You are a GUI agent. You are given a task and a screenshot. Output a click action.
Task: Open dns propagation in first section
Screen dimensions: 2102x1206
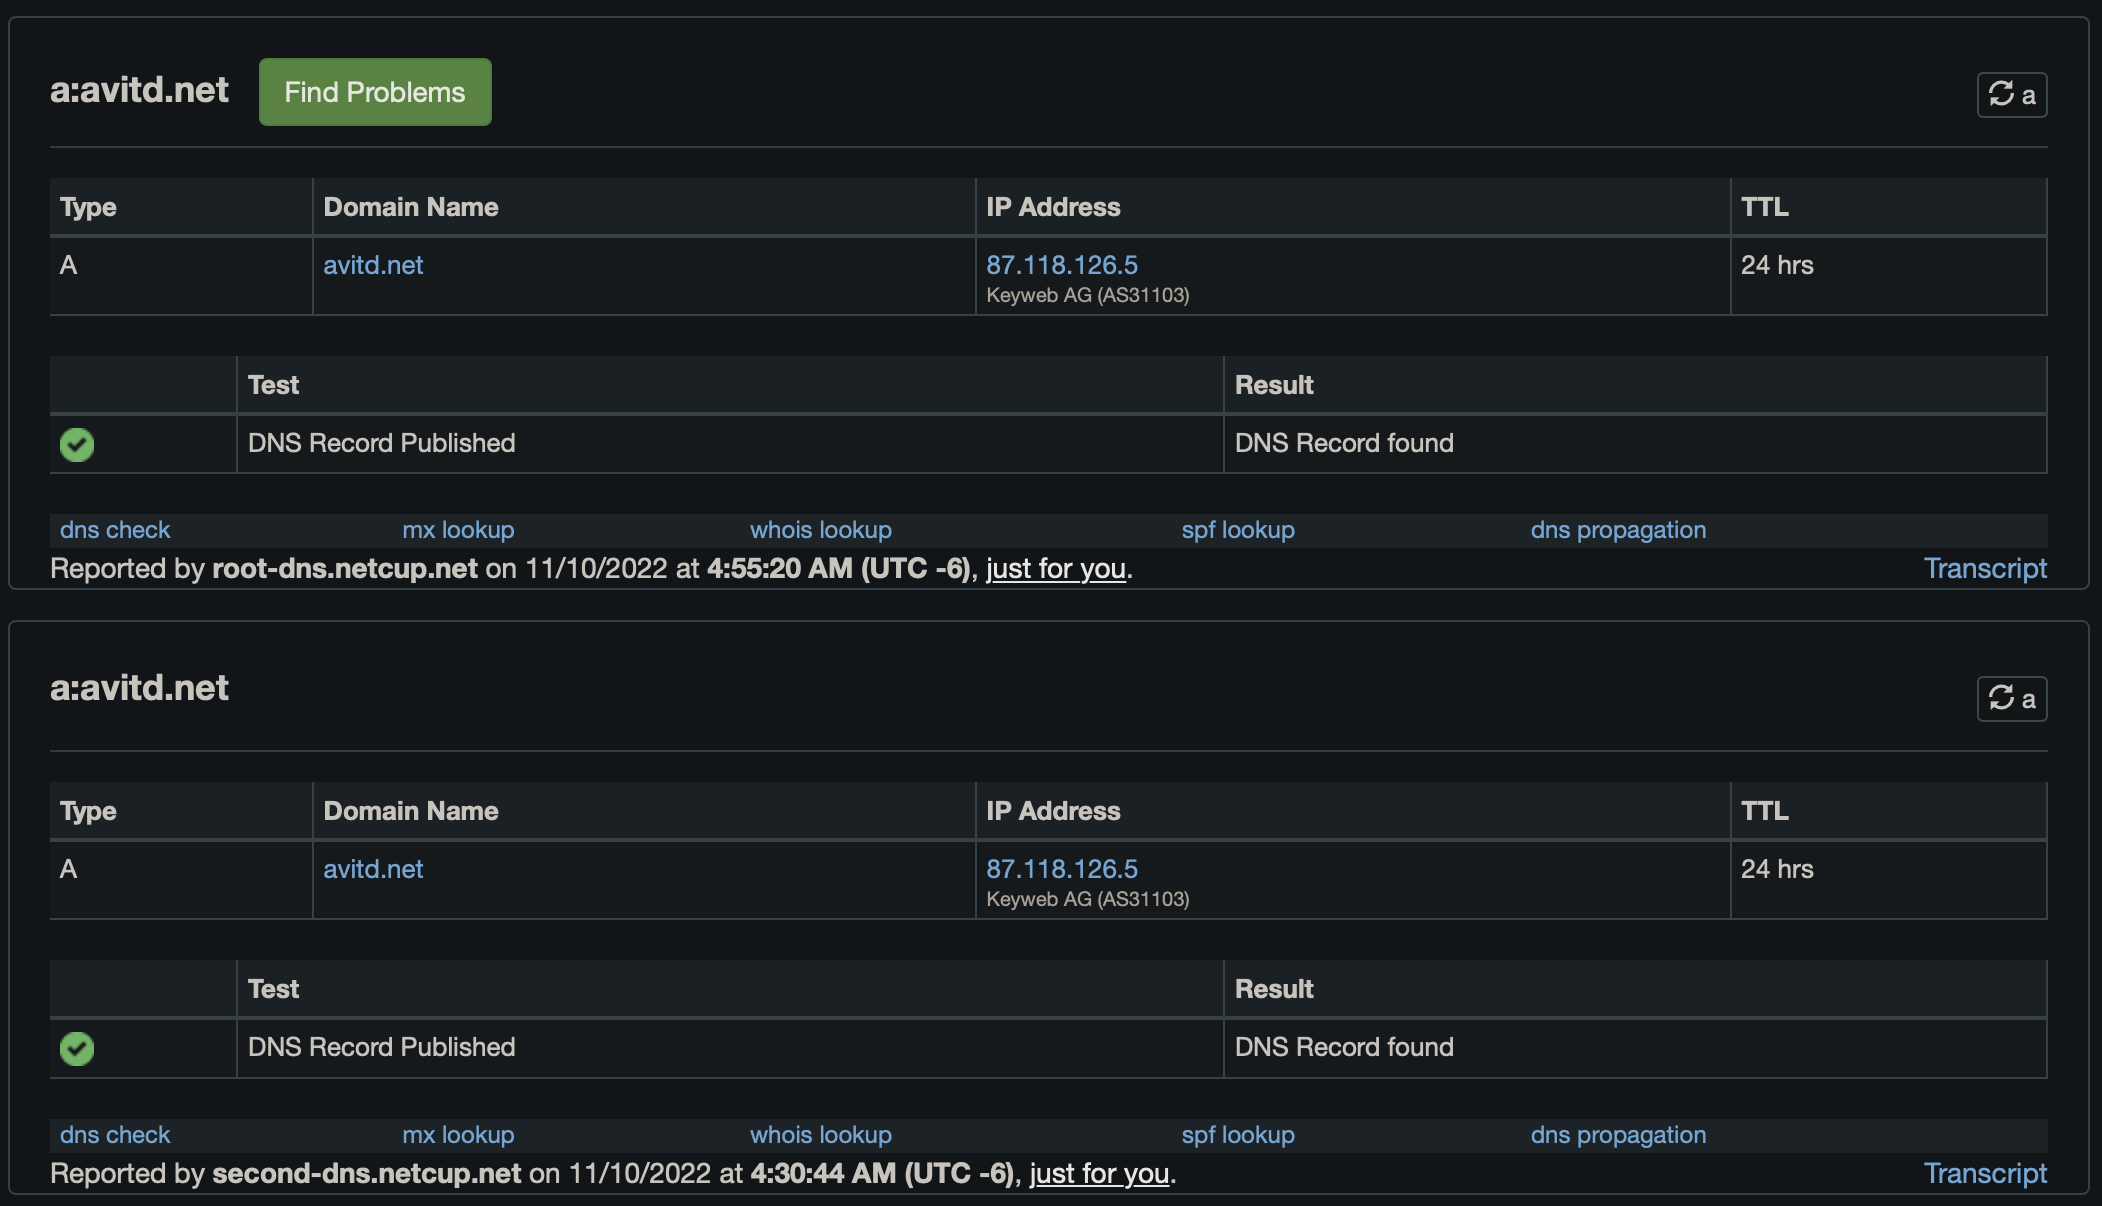click(x=1617, y=530)
